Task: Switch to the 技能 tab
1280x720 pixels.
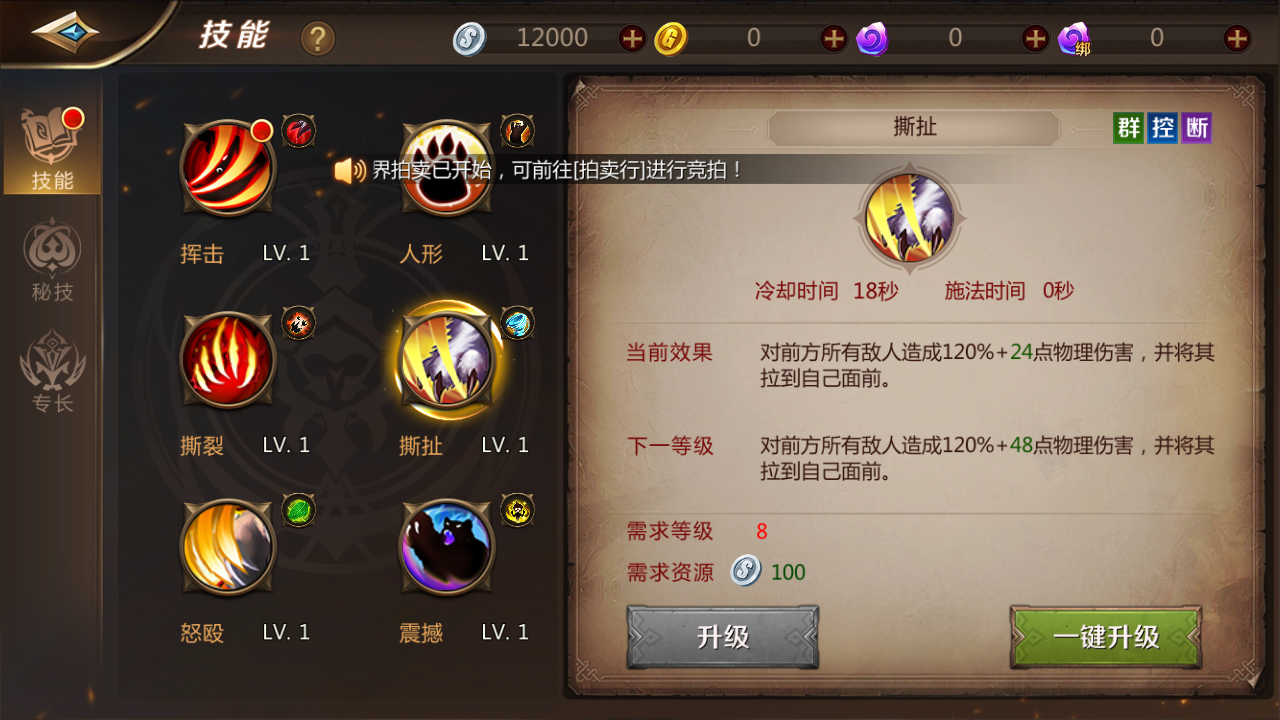Action: (52, 149)
